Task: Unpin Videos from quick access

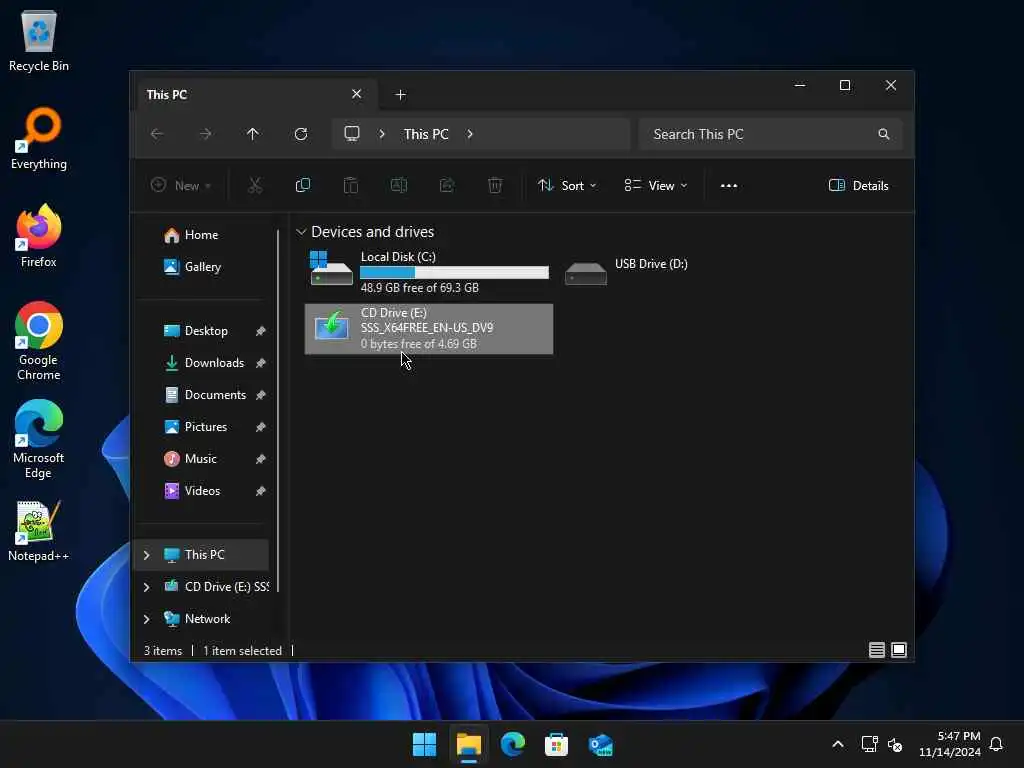Action: [x=261, y=491]
